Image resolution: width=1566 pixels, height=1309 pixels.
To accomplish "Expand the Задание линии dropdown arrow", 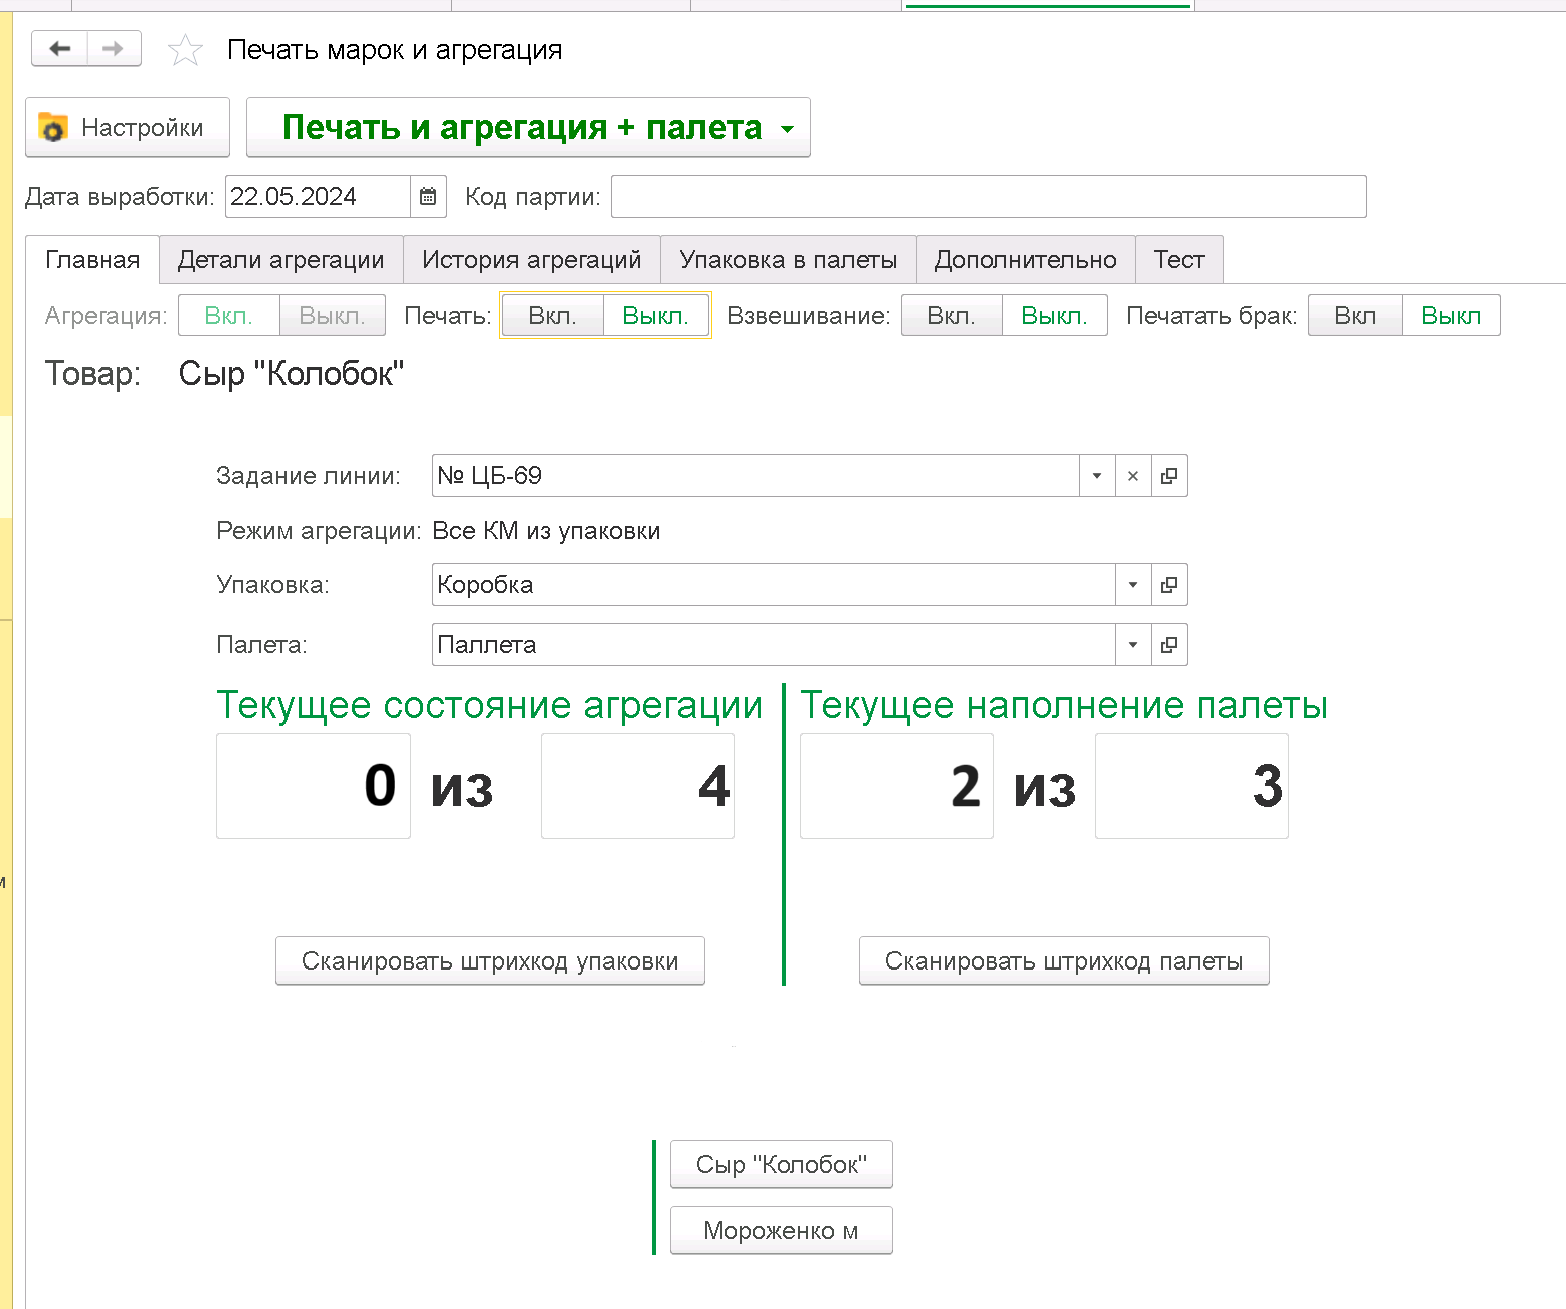I will click(1097, 476).
